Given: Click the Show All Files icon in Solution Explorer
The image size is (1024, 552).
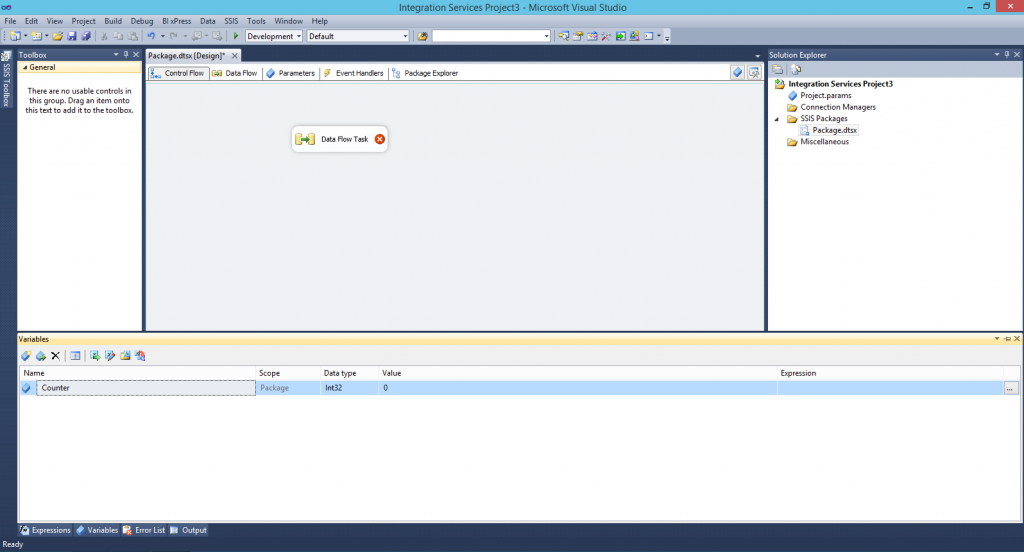Looking at the screenshot, I should (796, 69).
